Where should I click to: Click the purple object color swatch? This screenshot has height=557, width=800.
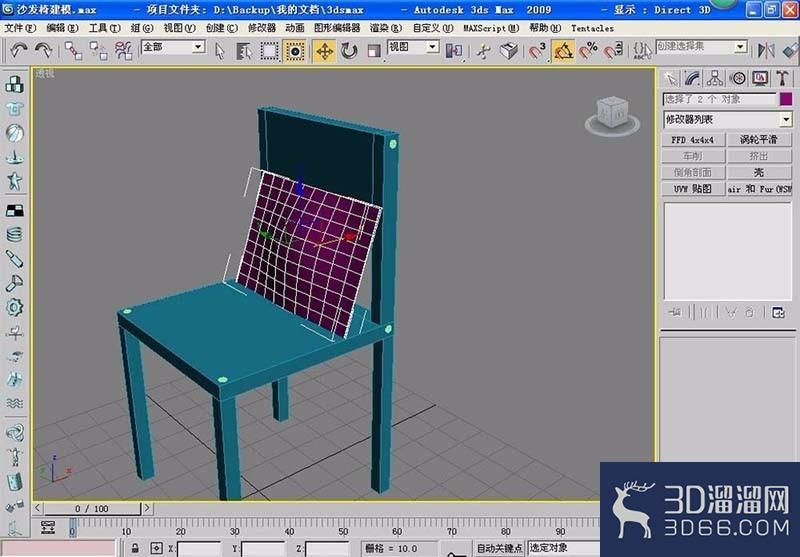tap(786, 99)
